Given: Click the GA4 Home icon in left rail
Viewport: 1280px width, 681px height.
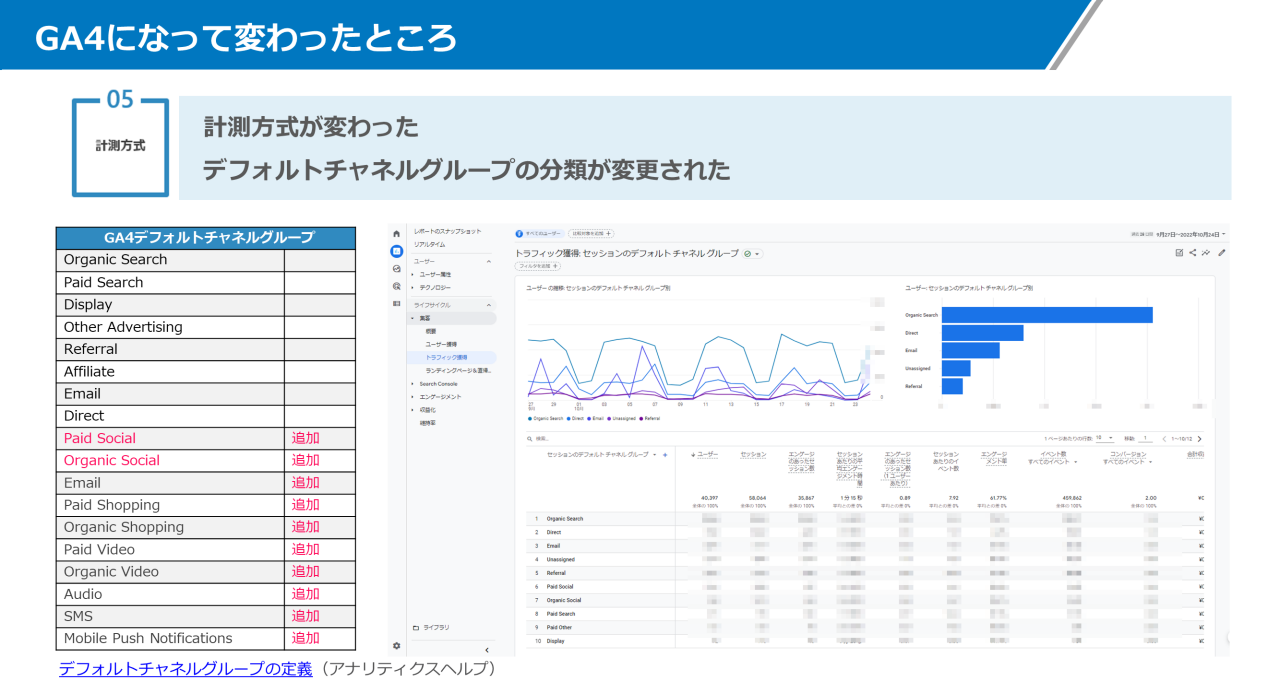Looking at the screenshot, I should (397, 233).
